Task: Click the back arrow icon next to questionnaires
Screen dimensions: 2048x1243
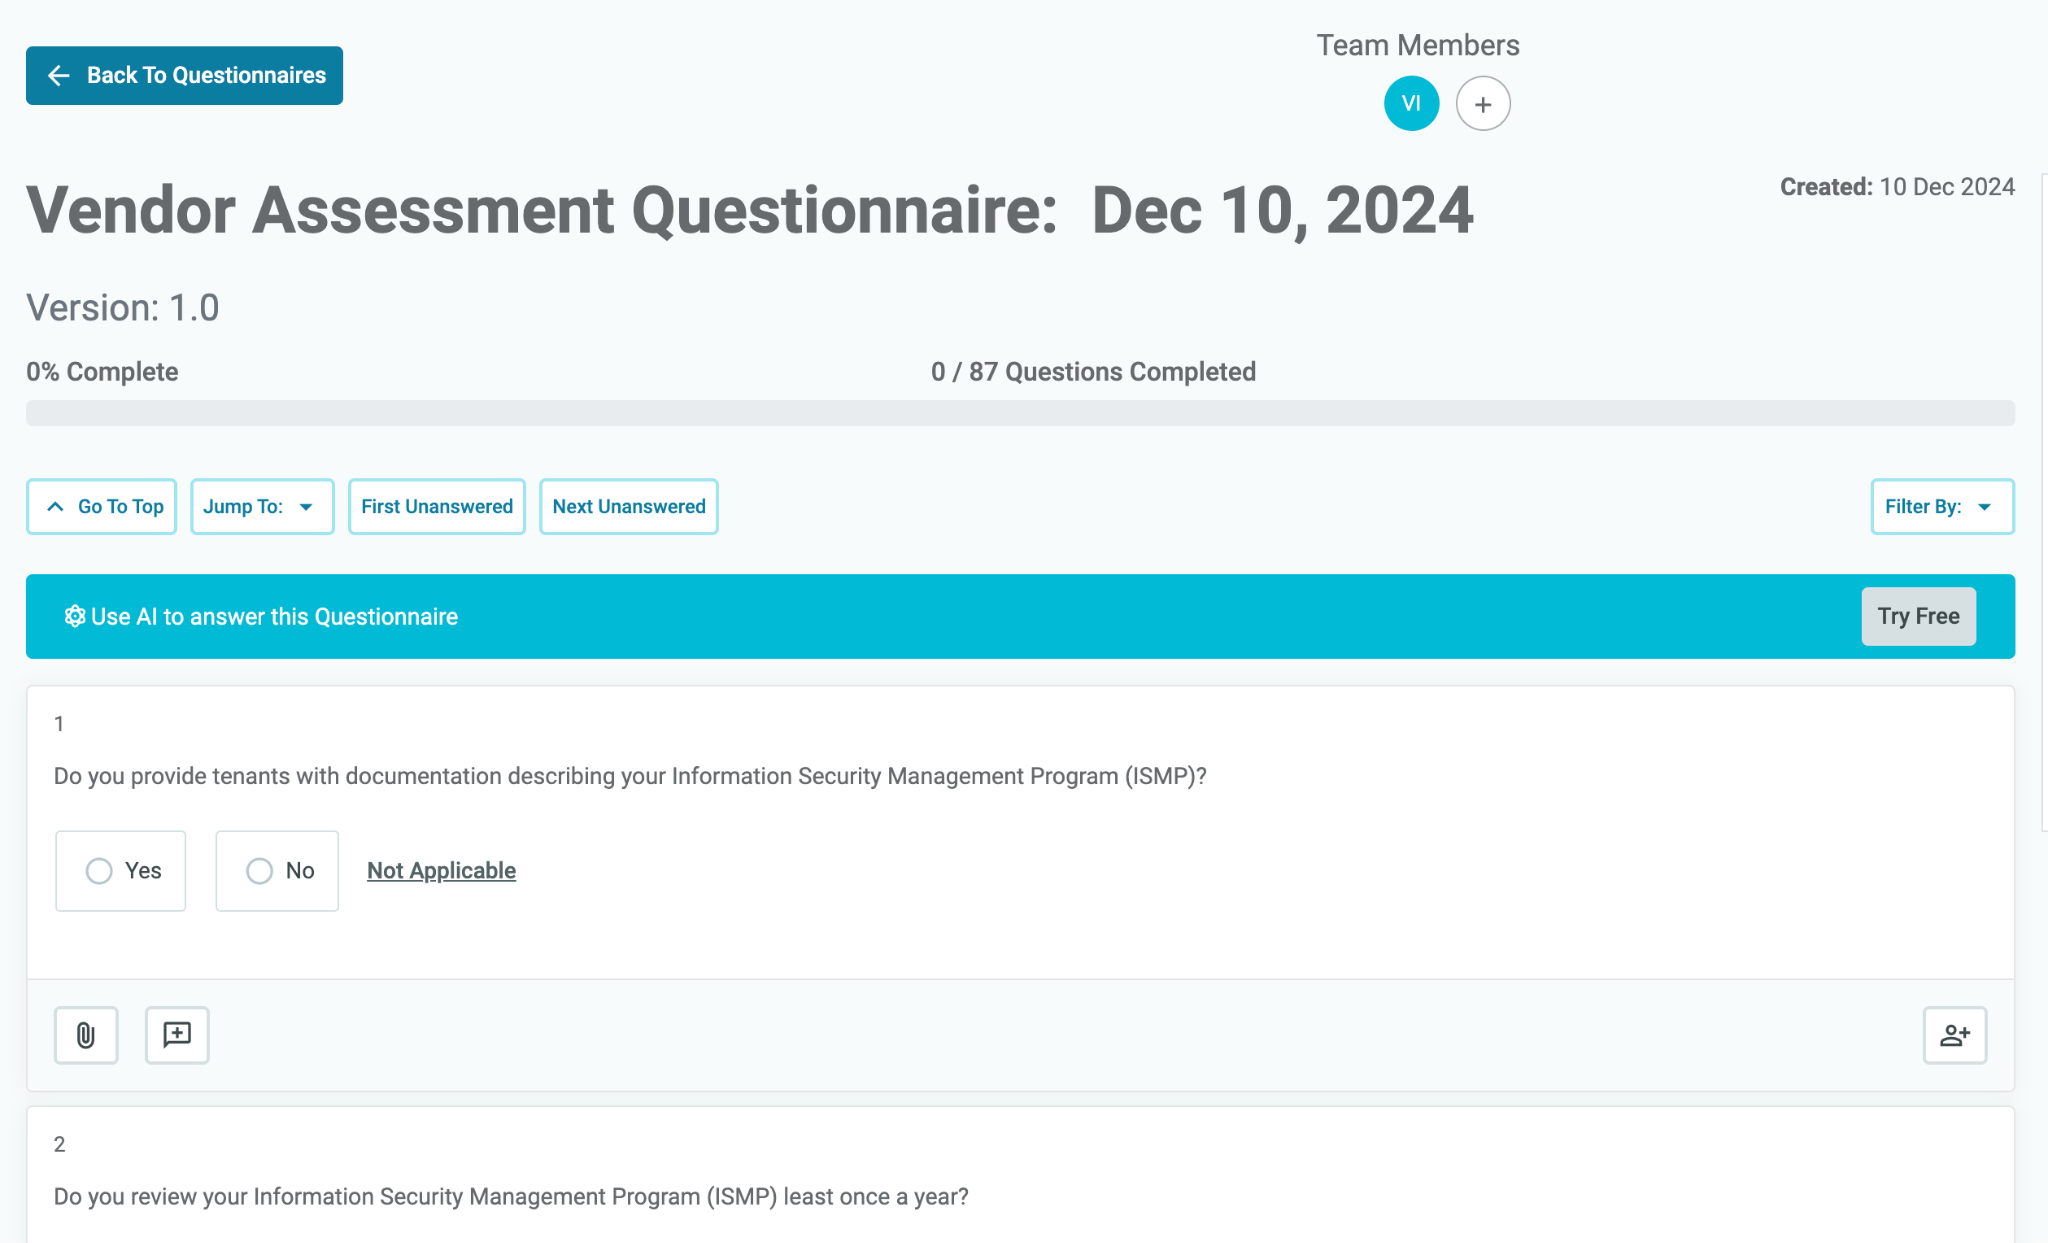Action: coord(58,75)
